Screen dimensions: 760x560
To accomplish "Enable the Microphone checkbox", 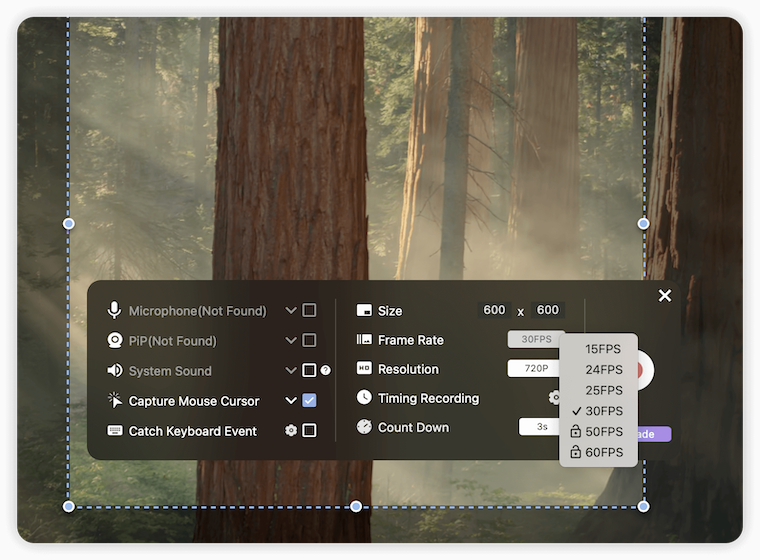I will [x=309, y=311].
